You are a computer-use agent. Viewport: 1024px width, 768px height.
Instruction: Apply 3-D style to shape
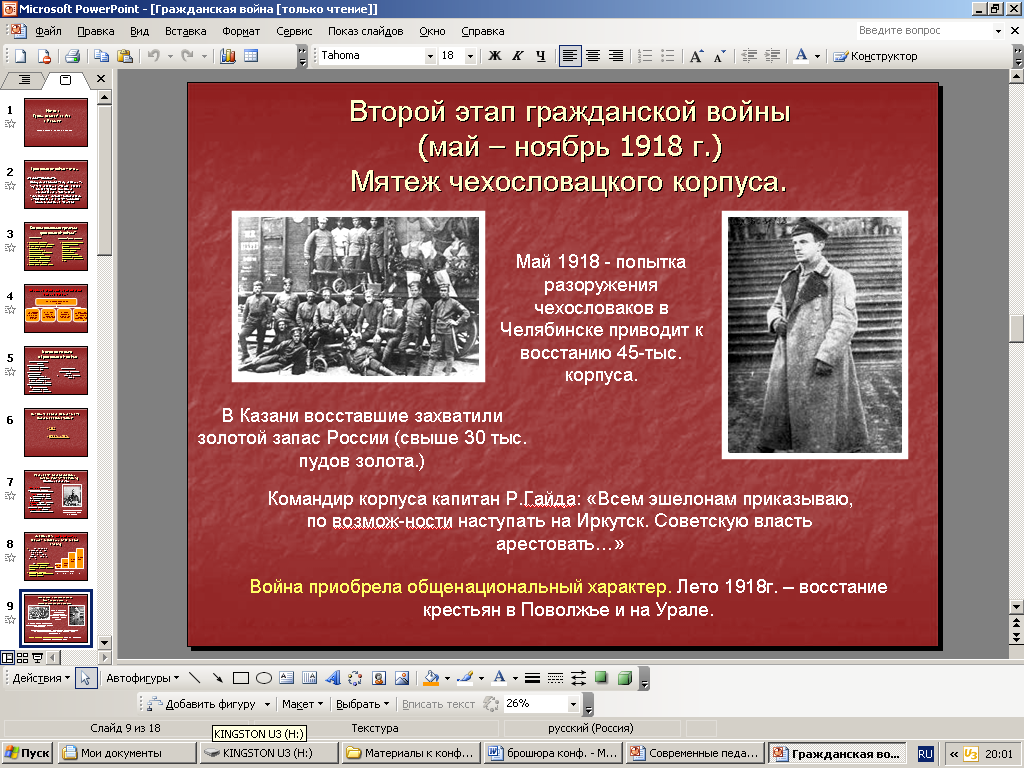(x=624, y=678)
